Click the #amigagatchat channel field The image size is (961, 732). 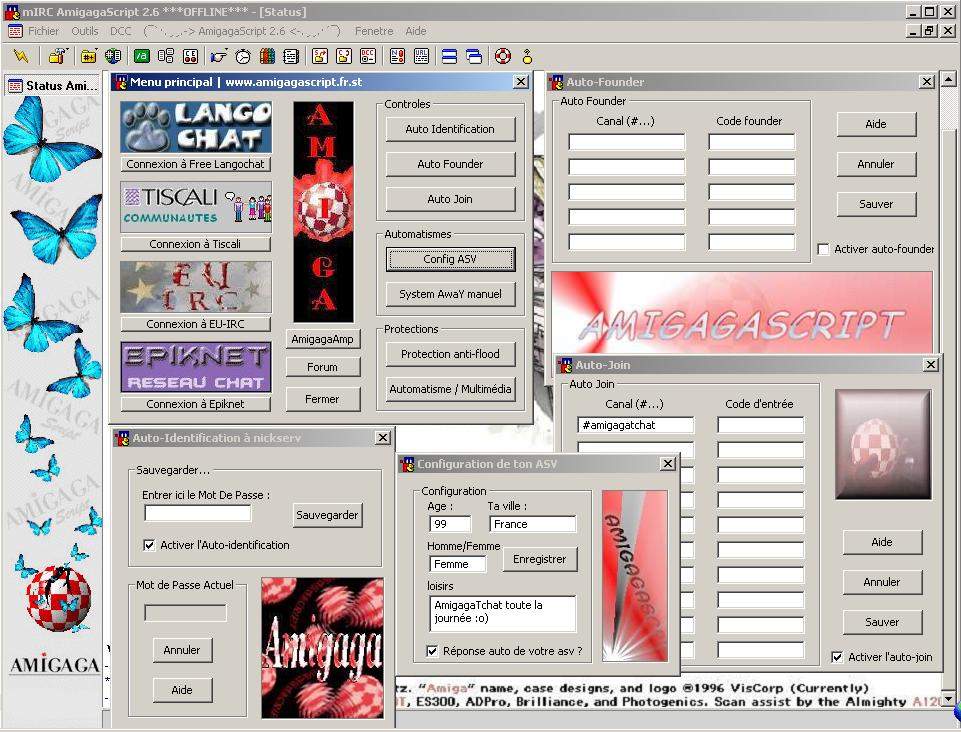coord(636,425)
